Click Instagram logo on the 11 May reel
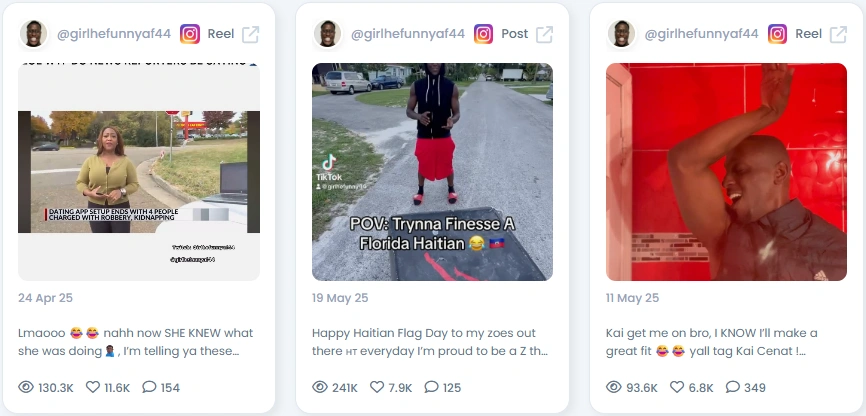 [x=777, y=34]
